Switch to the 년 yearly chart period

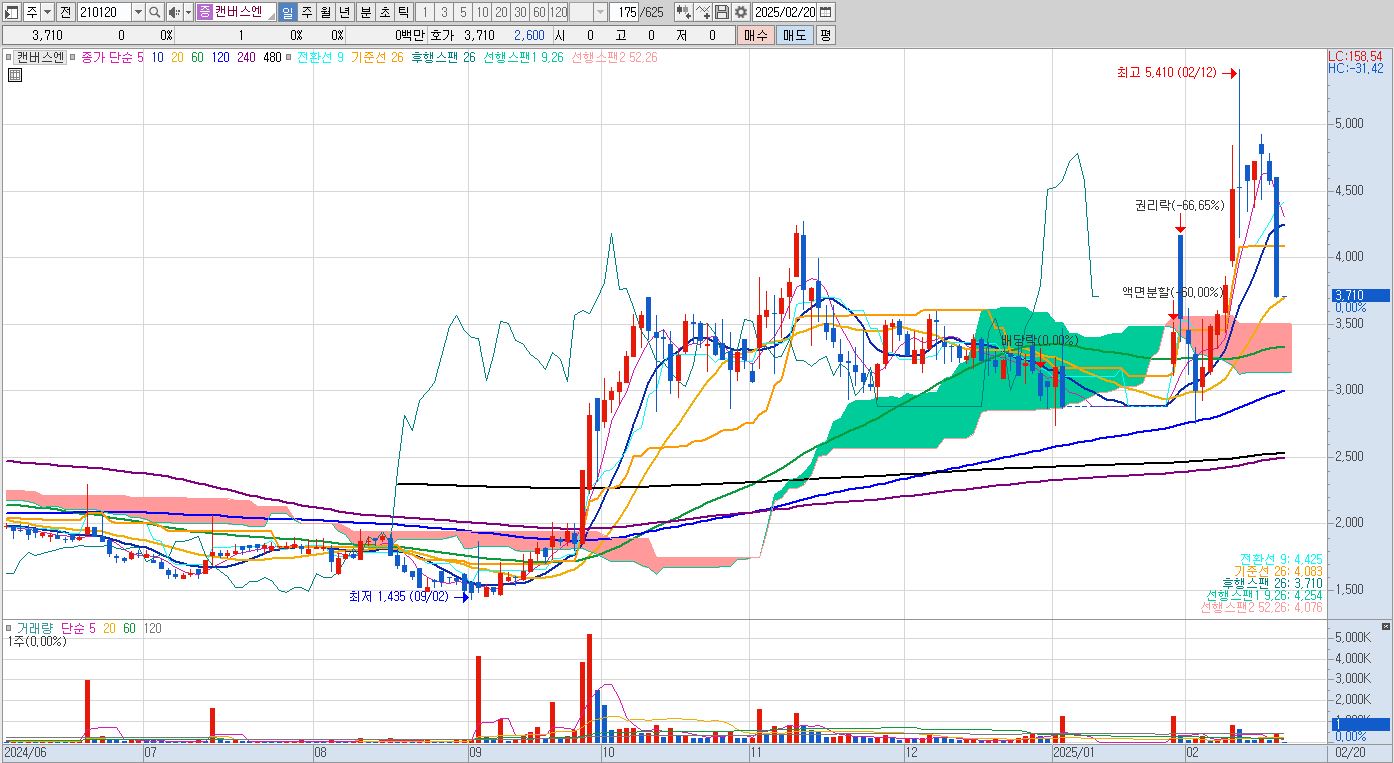345,12
